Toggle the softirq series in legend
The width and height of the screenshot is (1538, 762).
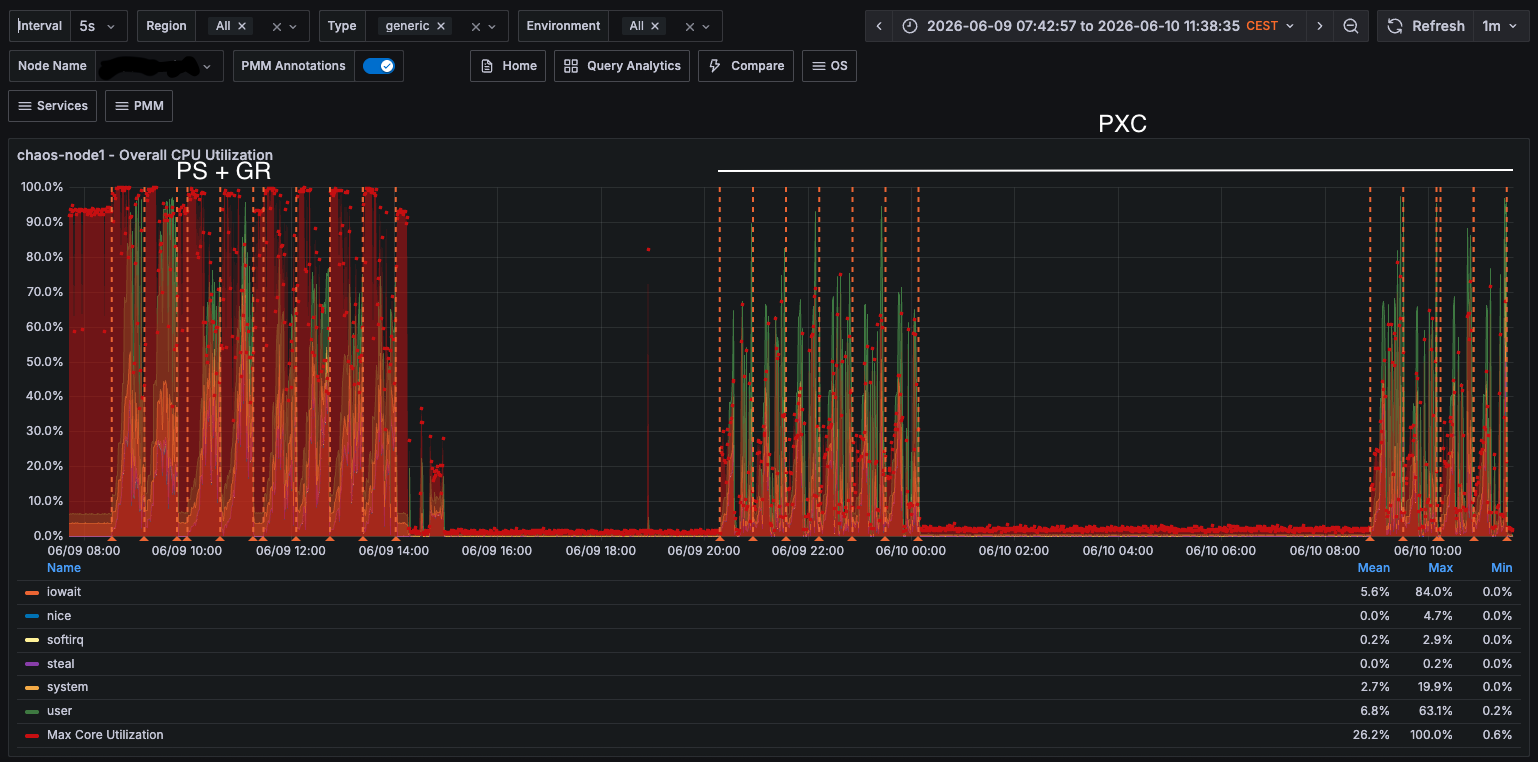pos(65,640)
